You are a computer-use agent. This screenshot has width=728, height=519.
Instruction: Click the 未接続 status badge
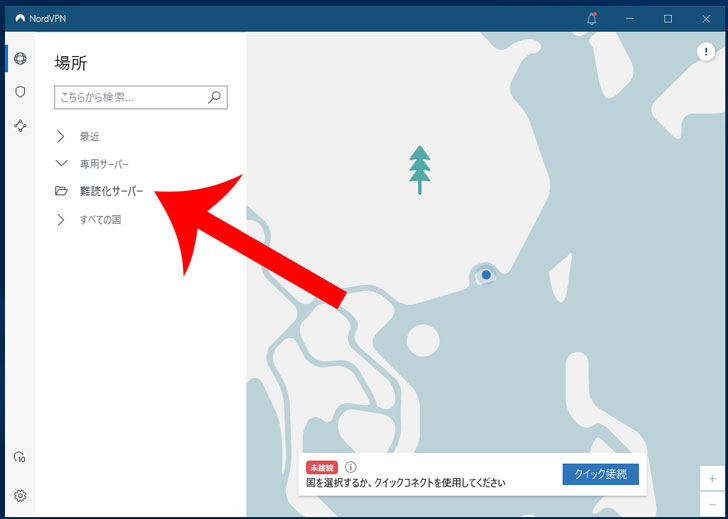click(322, 467)
